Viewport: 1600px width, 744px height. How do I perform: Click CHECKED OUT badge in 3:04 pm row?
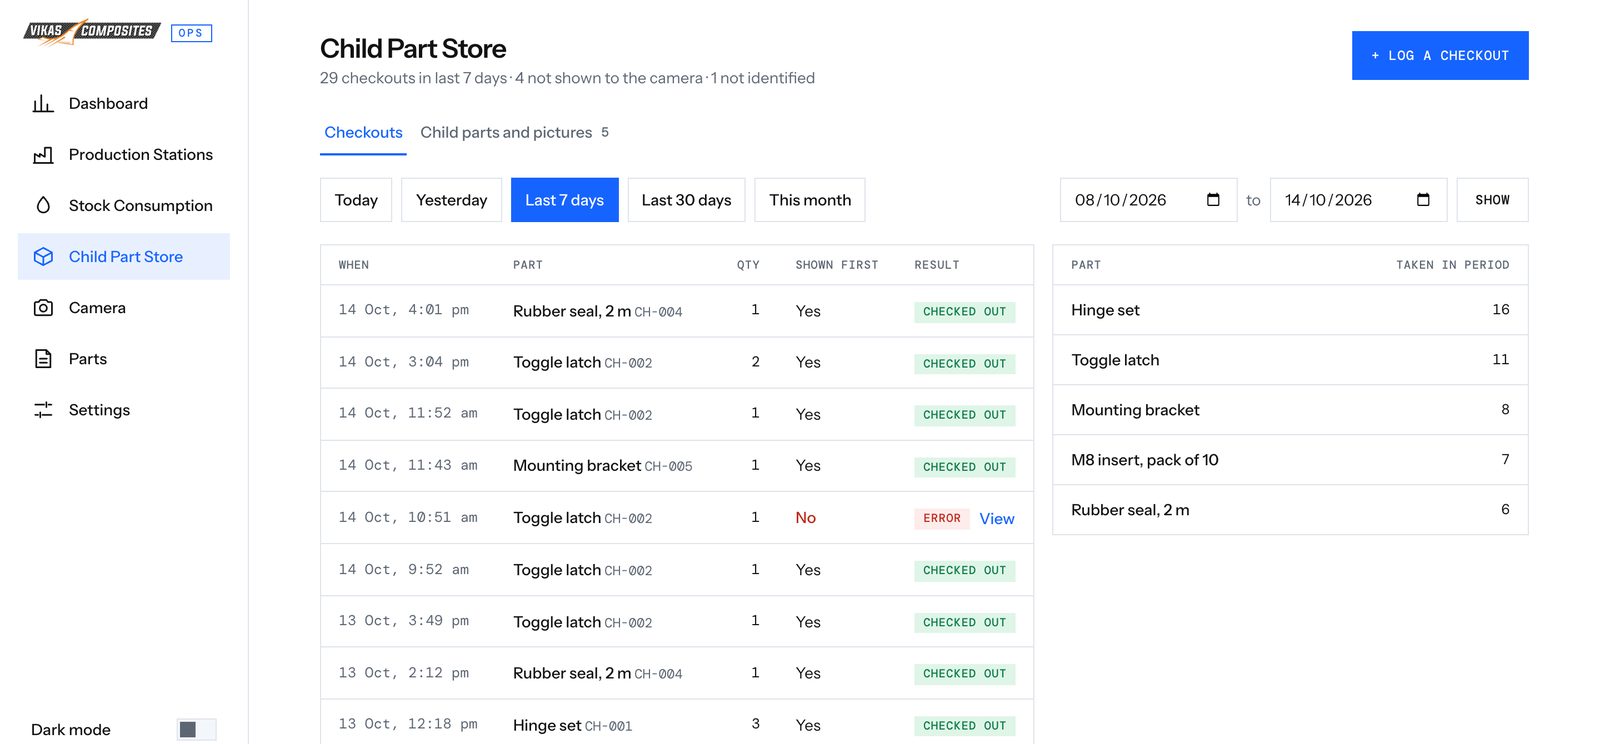(x=964, y=364)
